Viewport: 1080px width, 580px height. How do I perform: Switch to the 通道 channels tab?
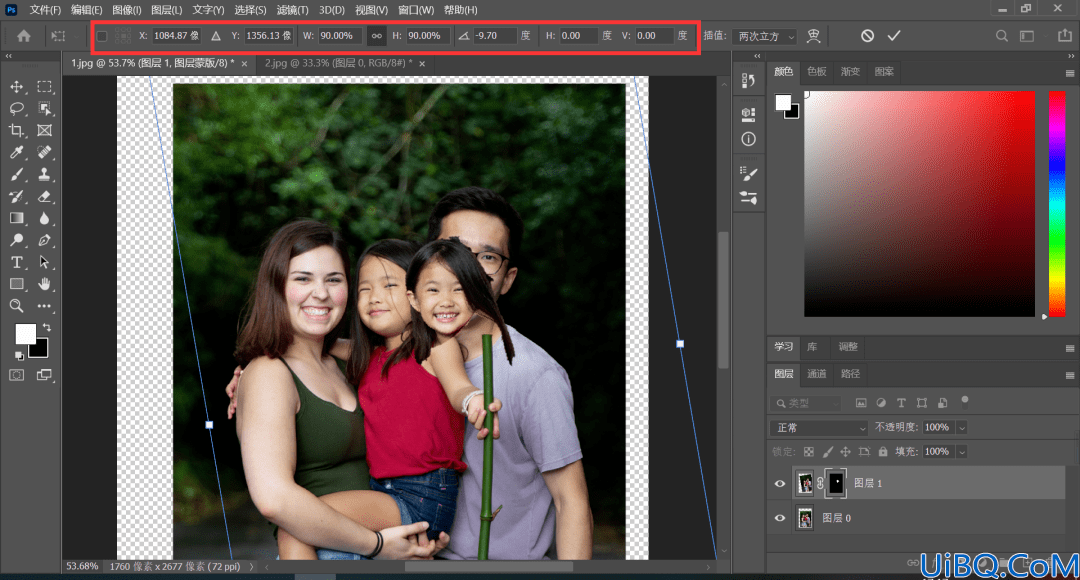click(x=817, y=374)
